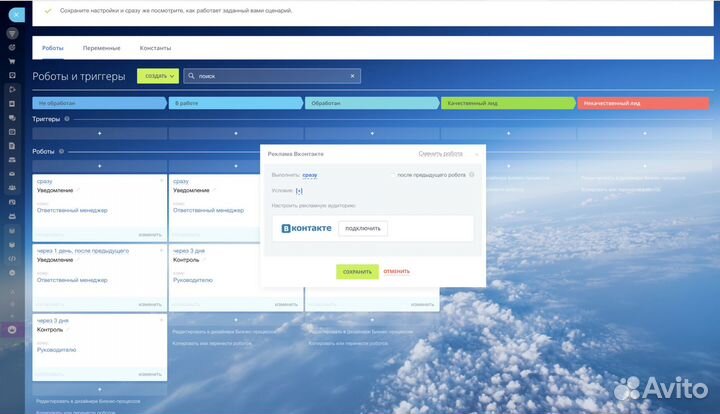
Task: Click the help icon next to Роботы
Action: [x=61, y=151]
